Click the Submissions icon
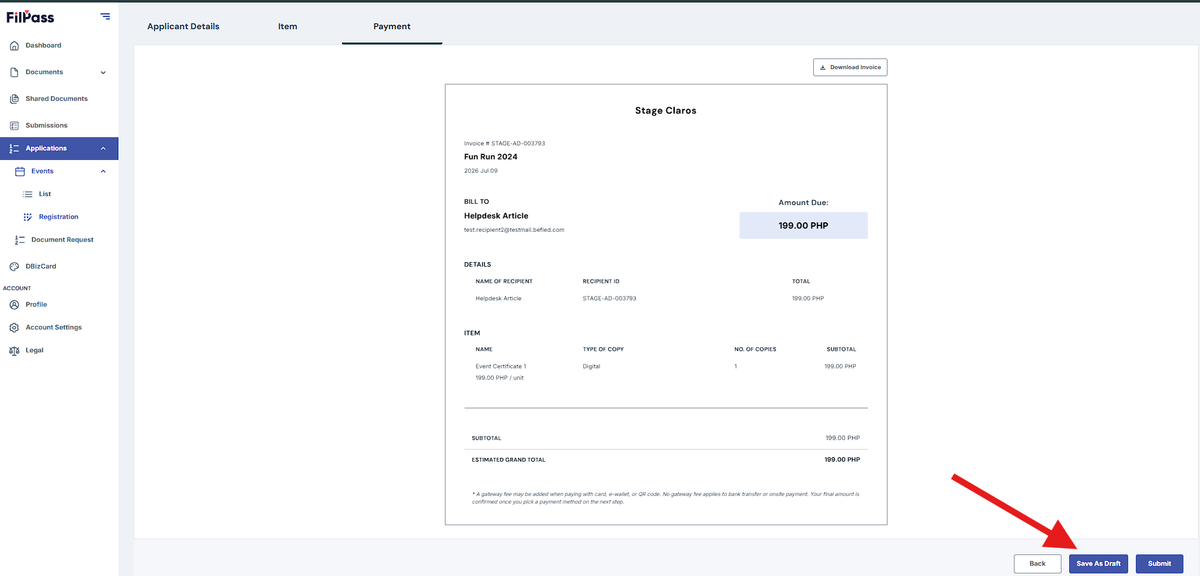Screen dimensions: 1200x576 14,126
